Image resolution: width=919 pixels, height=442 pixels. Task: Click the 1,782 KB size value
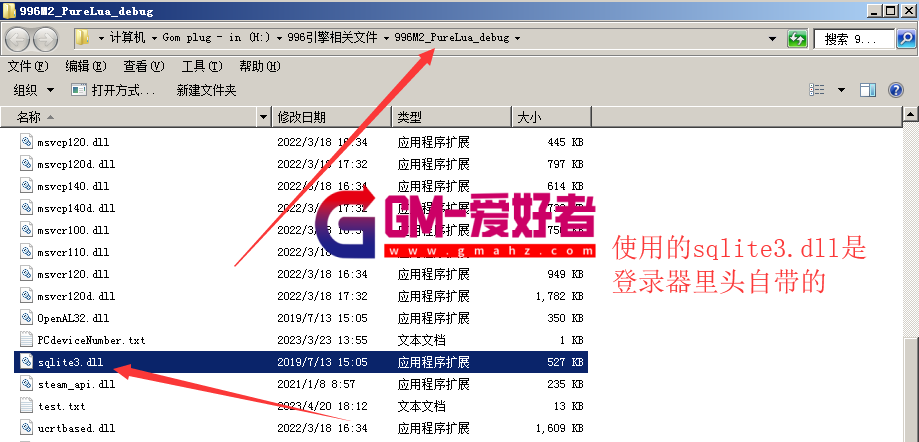[560, 296]
